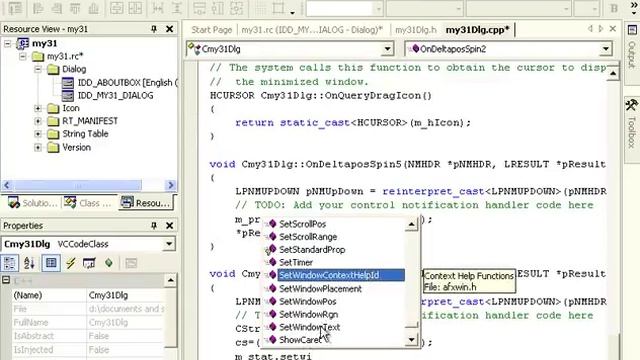The width and height of the screenshot is (640, 360).
Task: Choose SetWindowText from autocomplete list
Action: click(309, 327)
